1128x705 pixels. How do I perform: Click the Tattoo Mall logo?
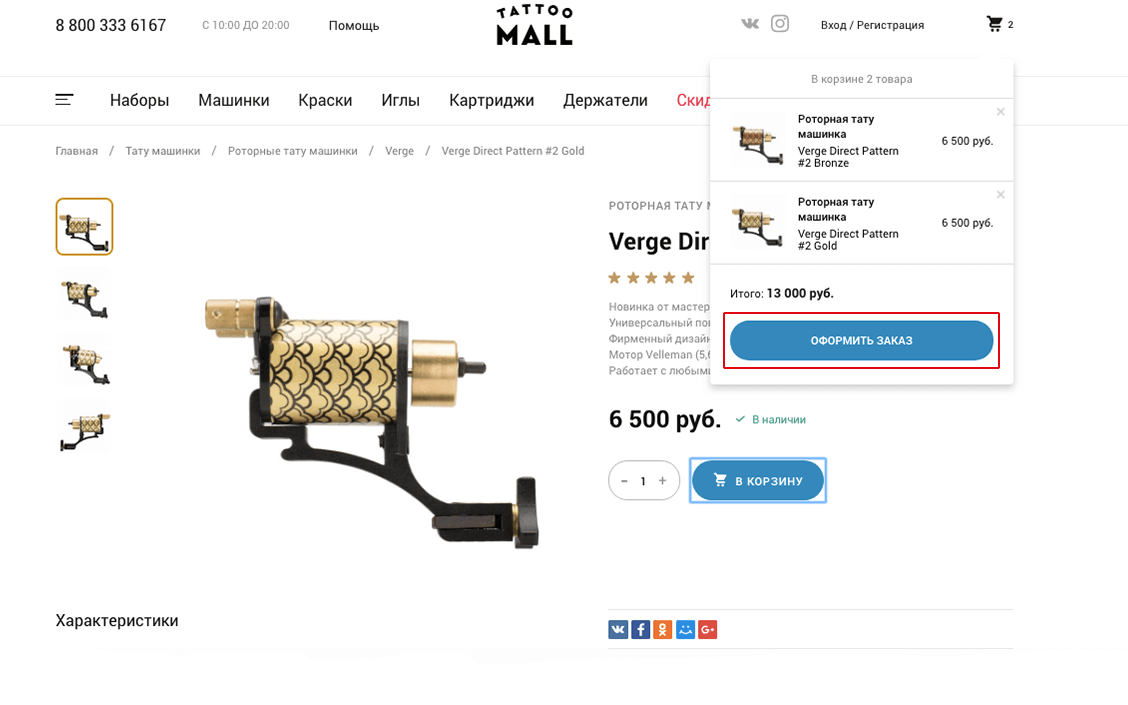[x=535, y=25]
